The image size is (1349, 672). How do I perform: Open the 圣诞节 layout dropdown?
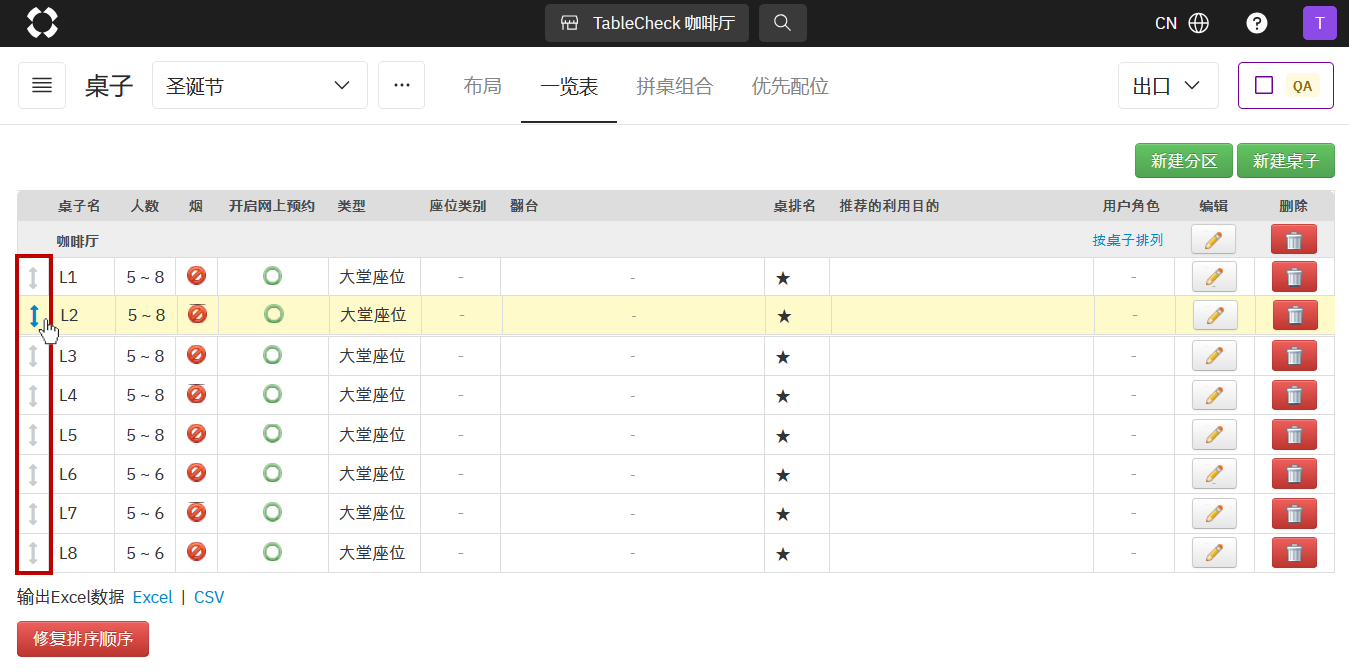pos(260,86)
